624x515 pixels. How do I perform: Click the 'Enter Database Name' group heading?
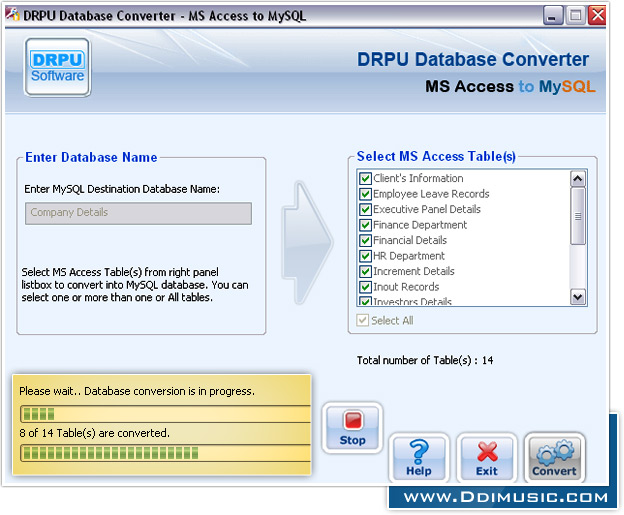(91, 157)
